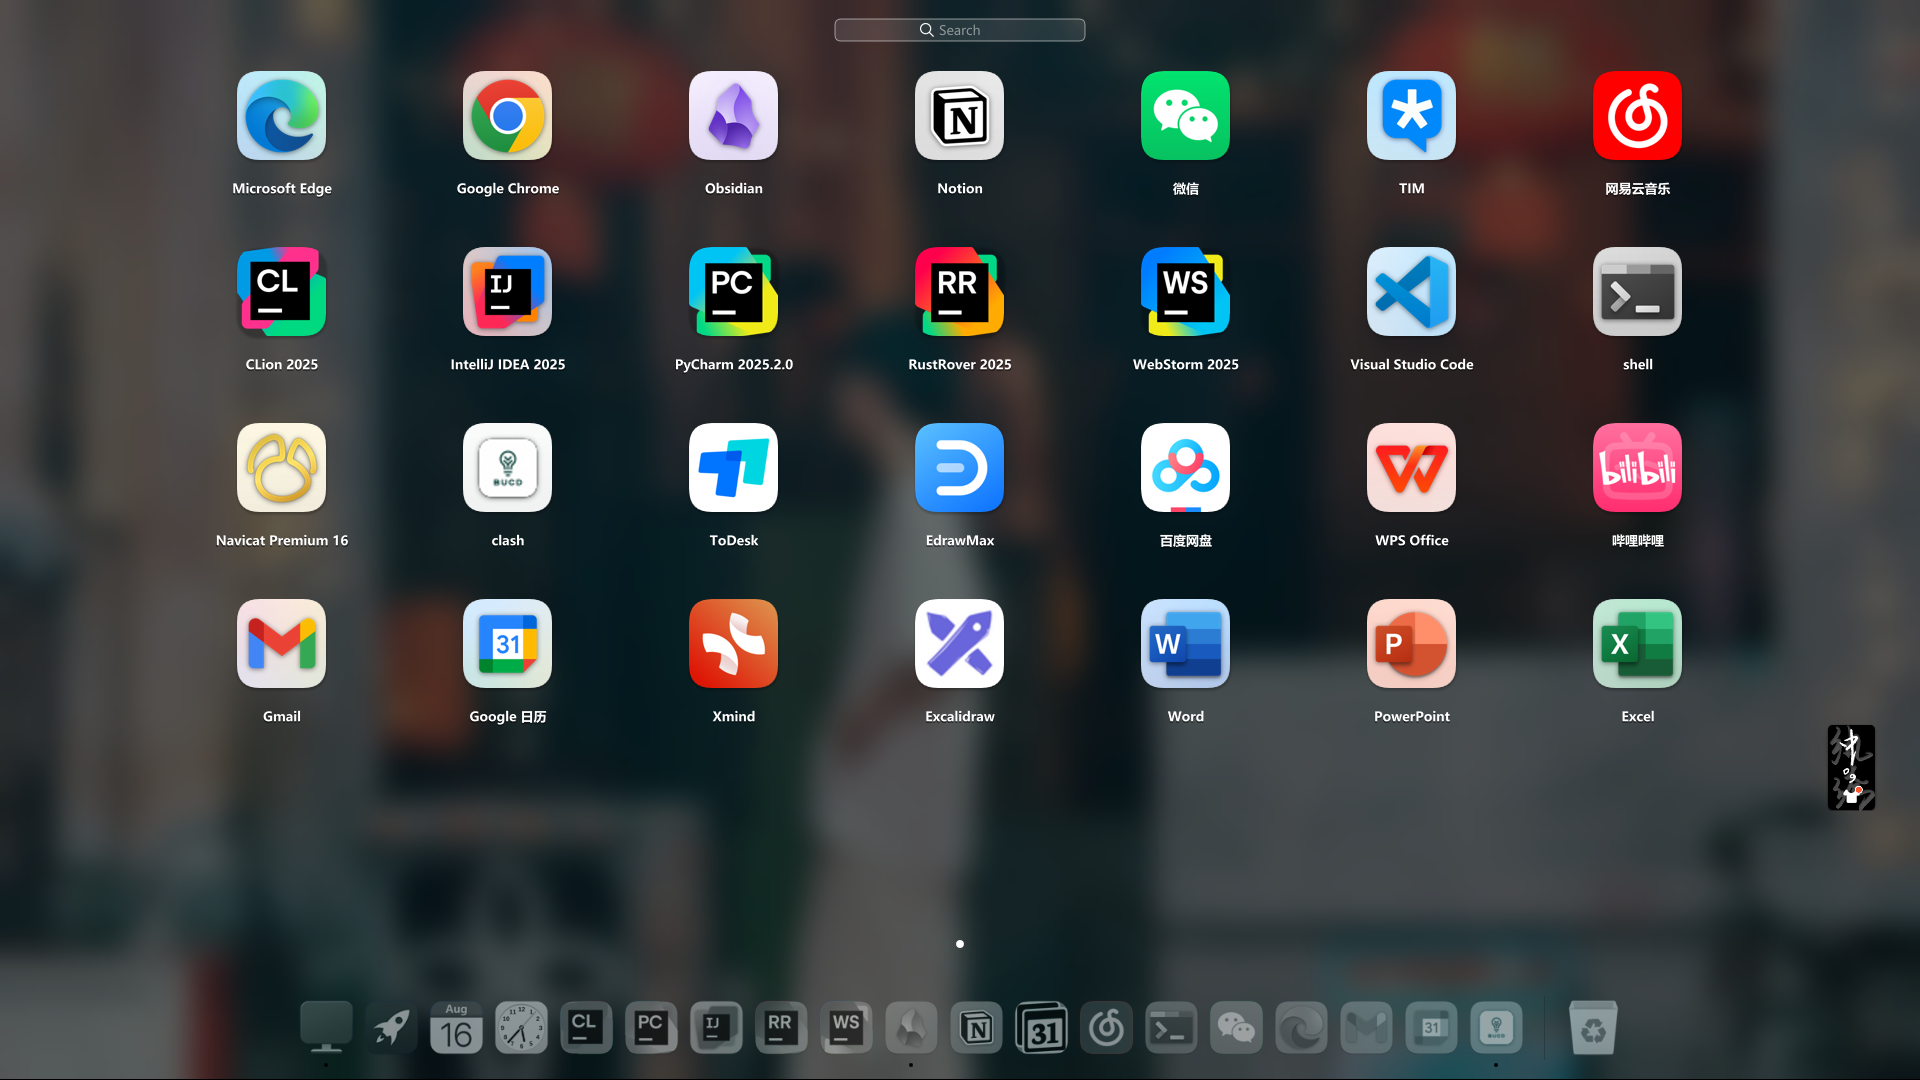Image resolution: width=1920 pixels, height=1080 pixels.
Task: Launch ToDesk remote desktop
Action: pyautogui.click(x=733, y=468)
